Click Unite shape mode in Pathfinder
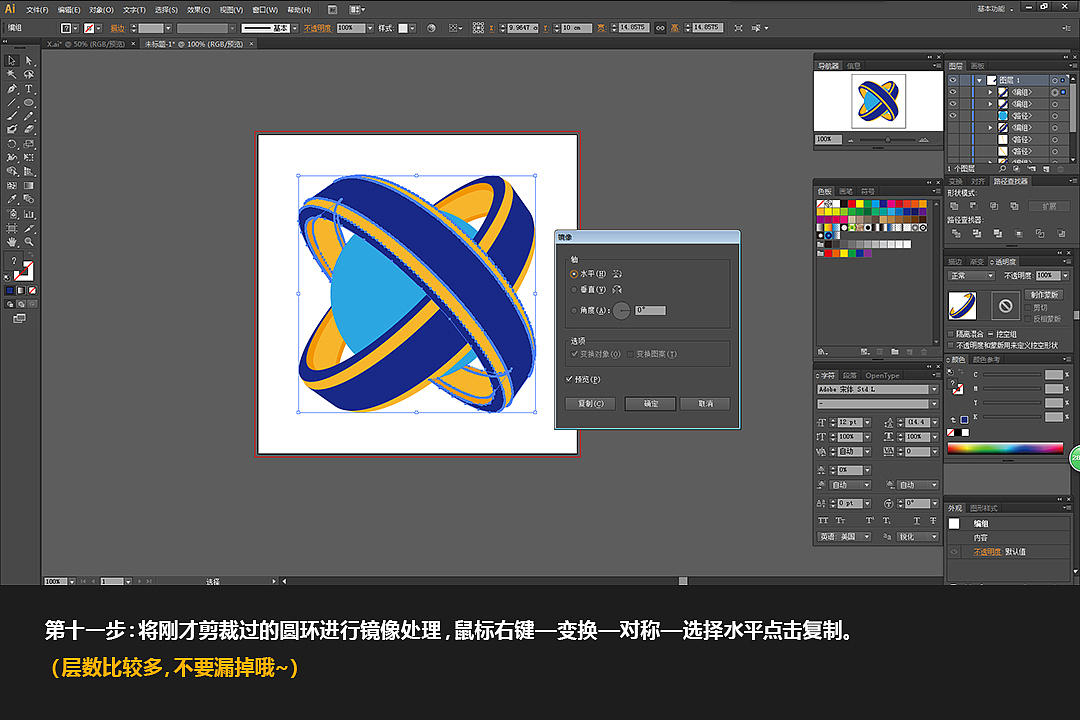Viewport: 1080px width, 720px height. (x=954, y=206)
